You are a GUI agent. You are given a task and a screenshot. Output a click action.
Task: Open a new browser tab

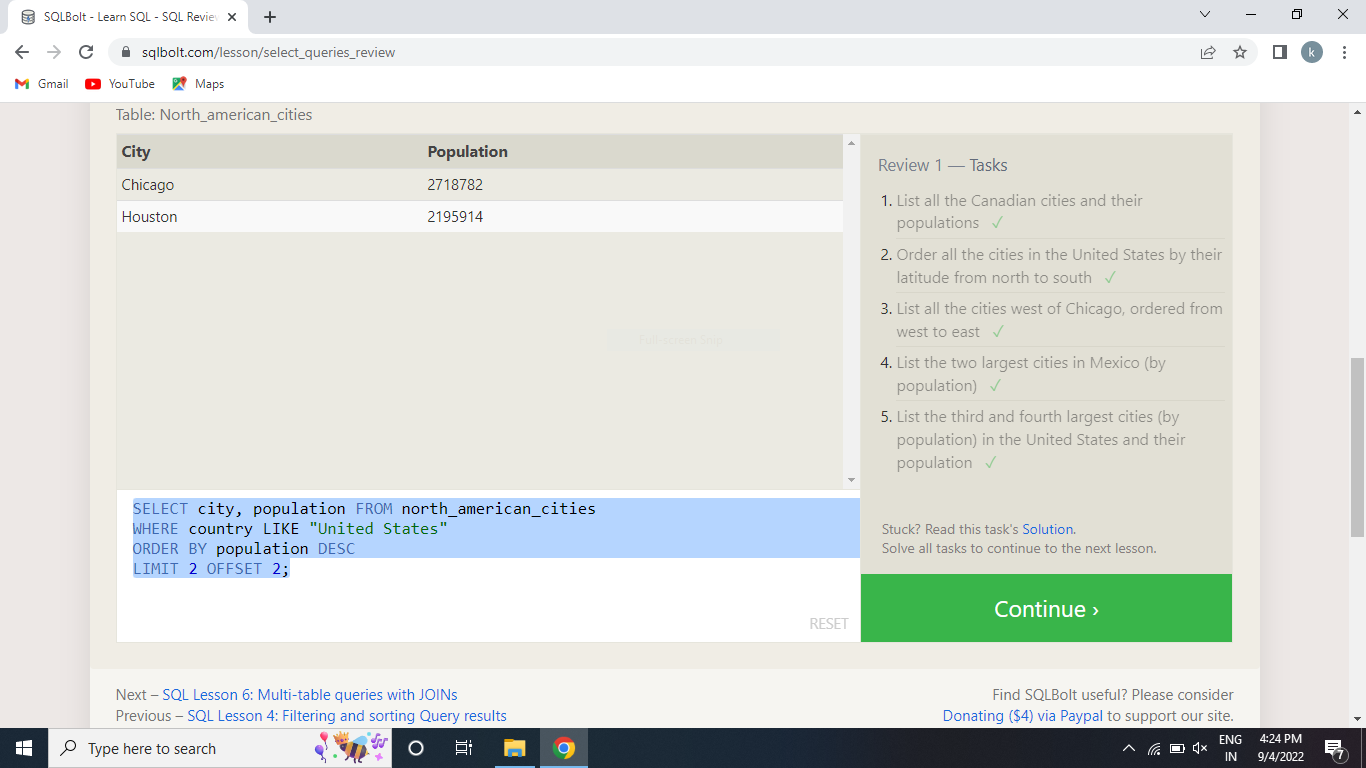270,17
